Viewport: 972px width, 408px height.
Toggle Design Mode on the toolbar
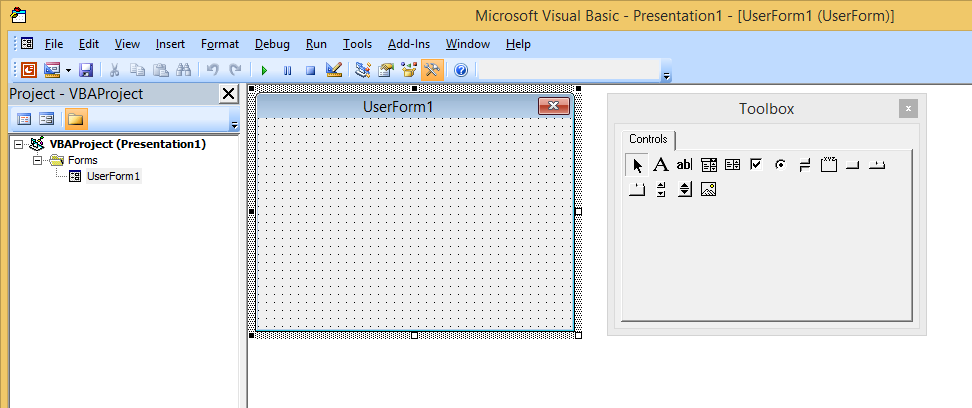[335, 70]
